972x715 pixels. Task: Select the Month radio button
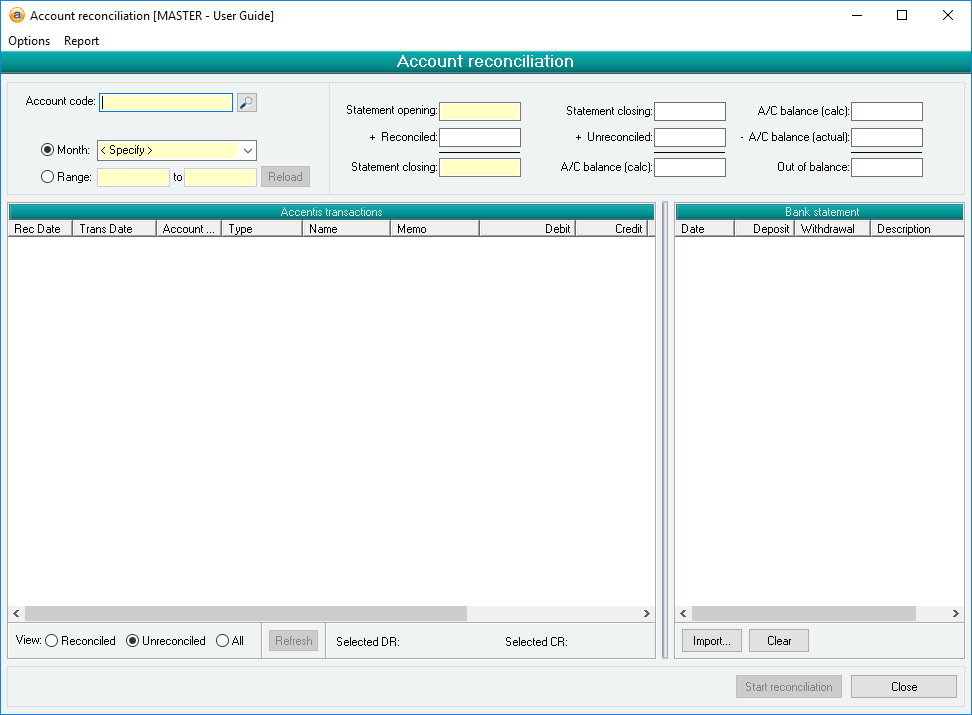point(47,150)
